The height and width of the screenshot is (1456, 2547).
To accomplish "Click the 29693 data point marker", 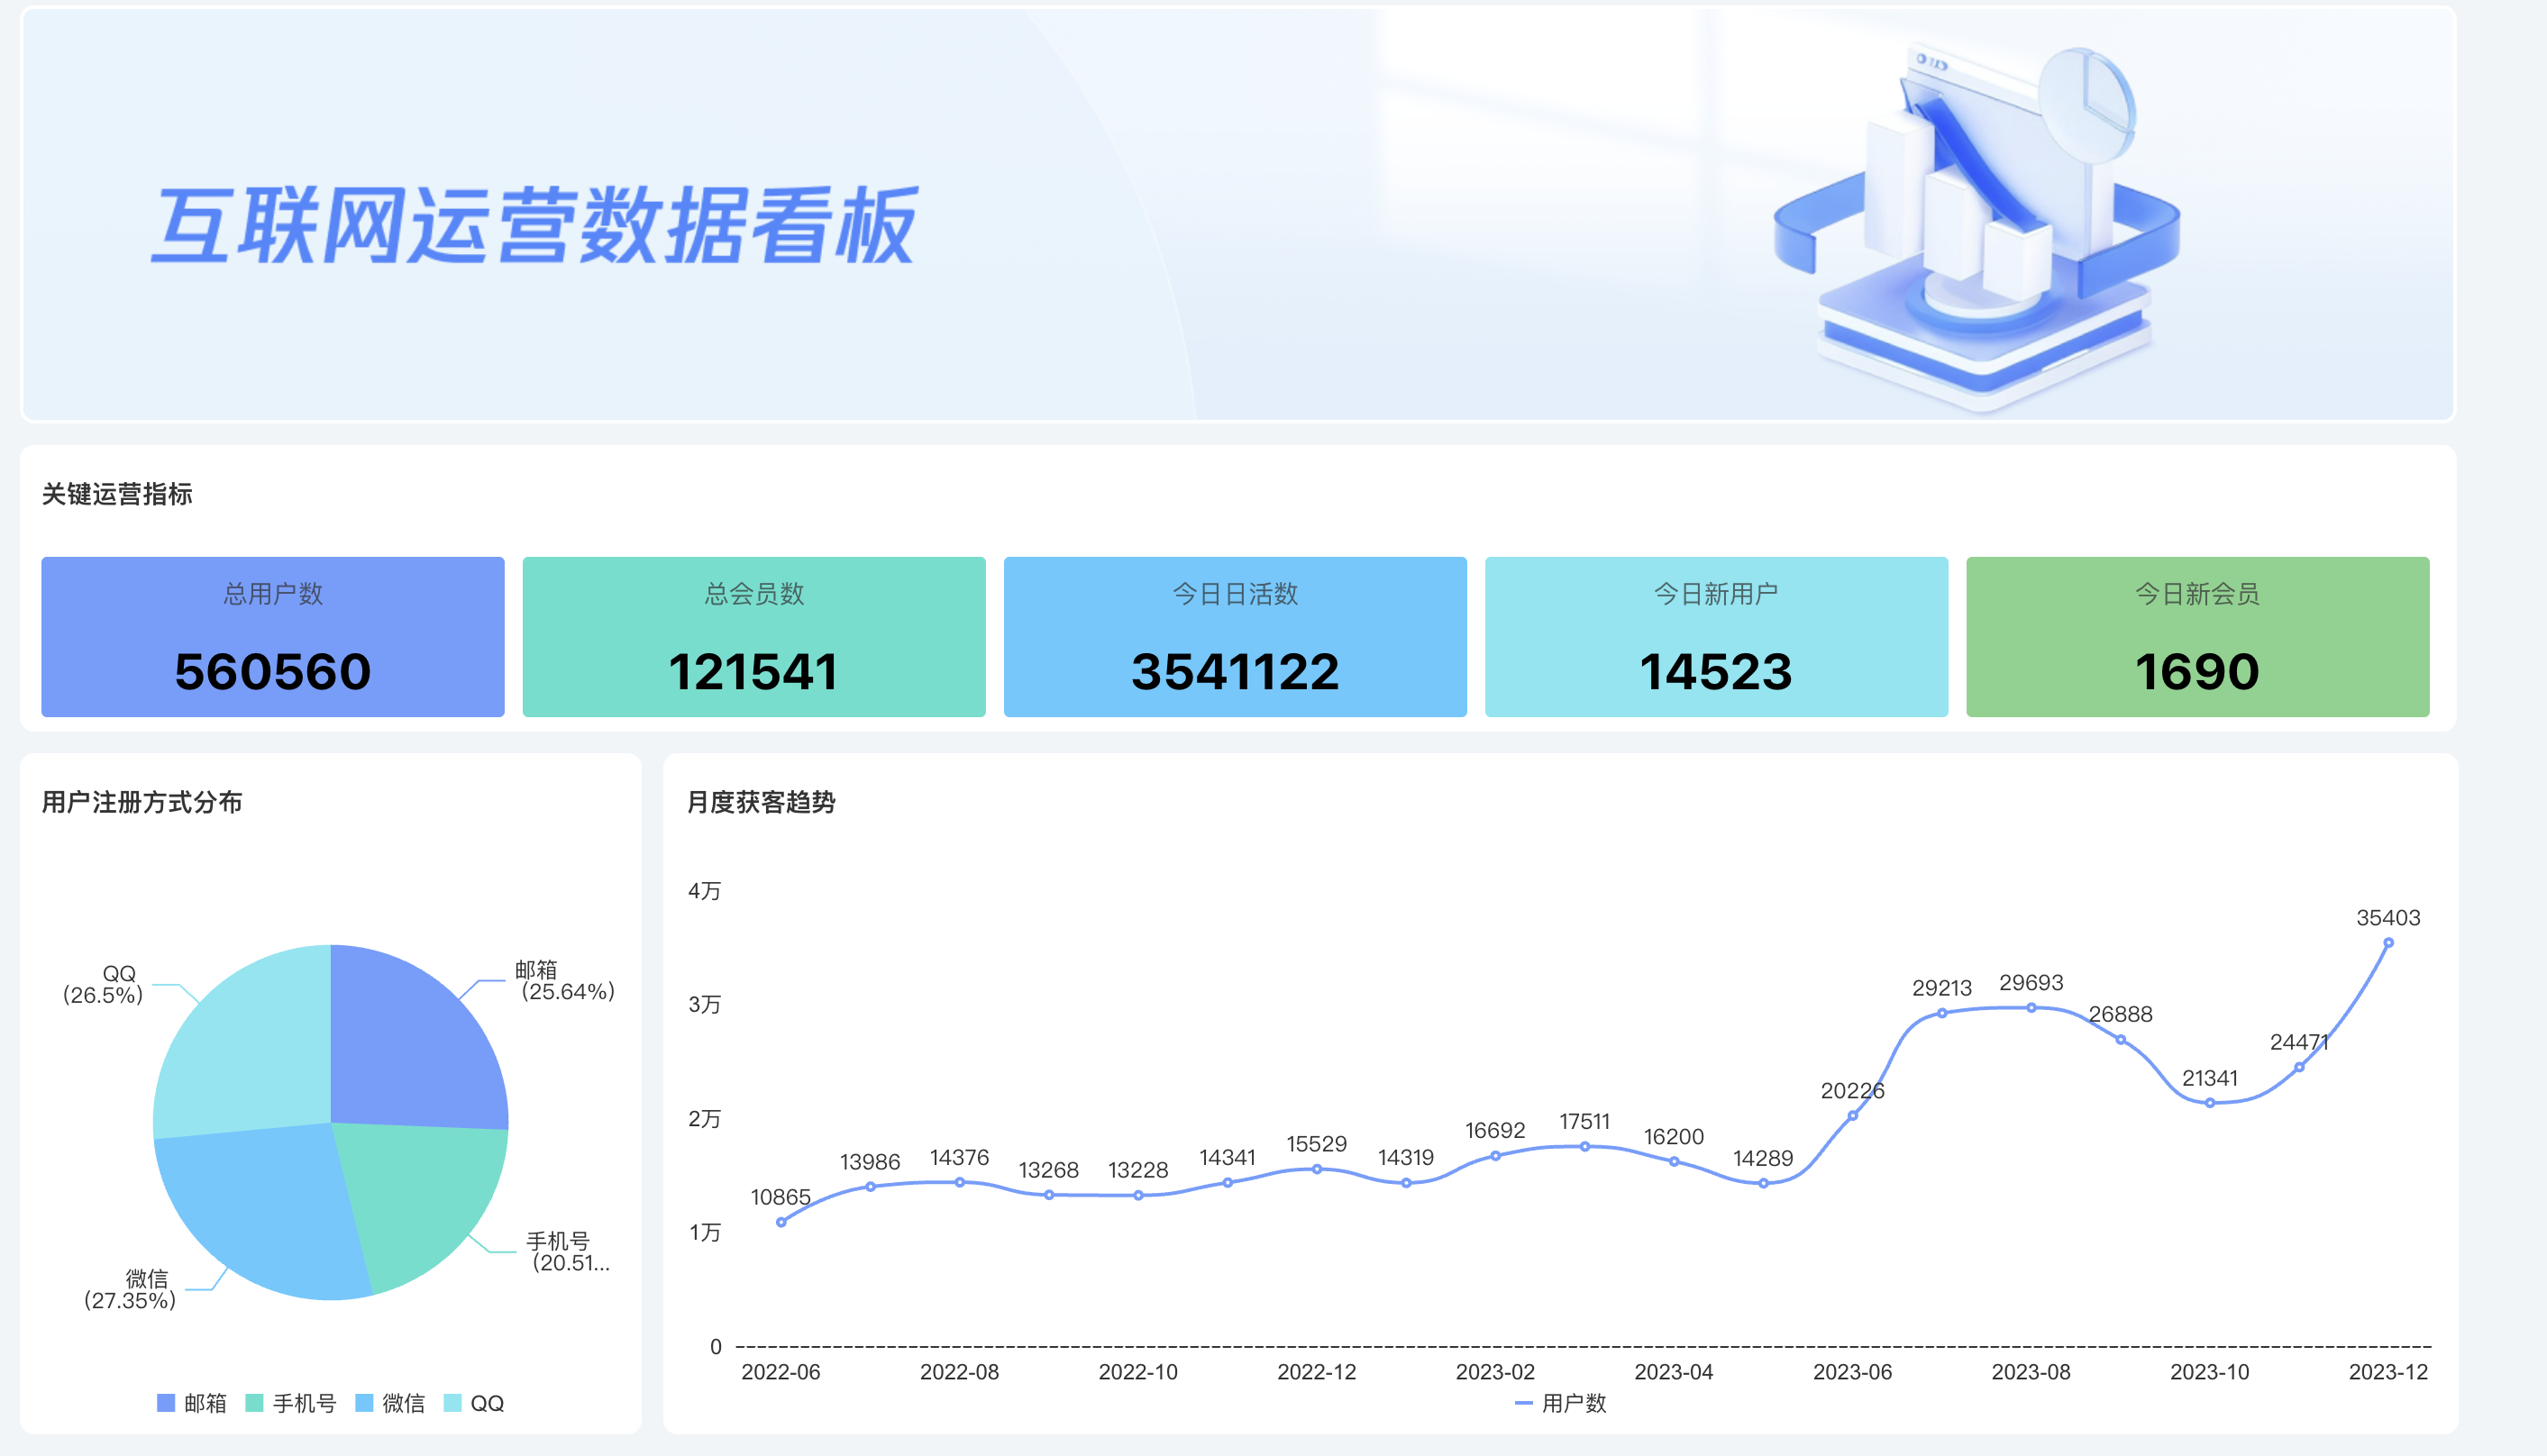I will (x=2031, y=1008).
